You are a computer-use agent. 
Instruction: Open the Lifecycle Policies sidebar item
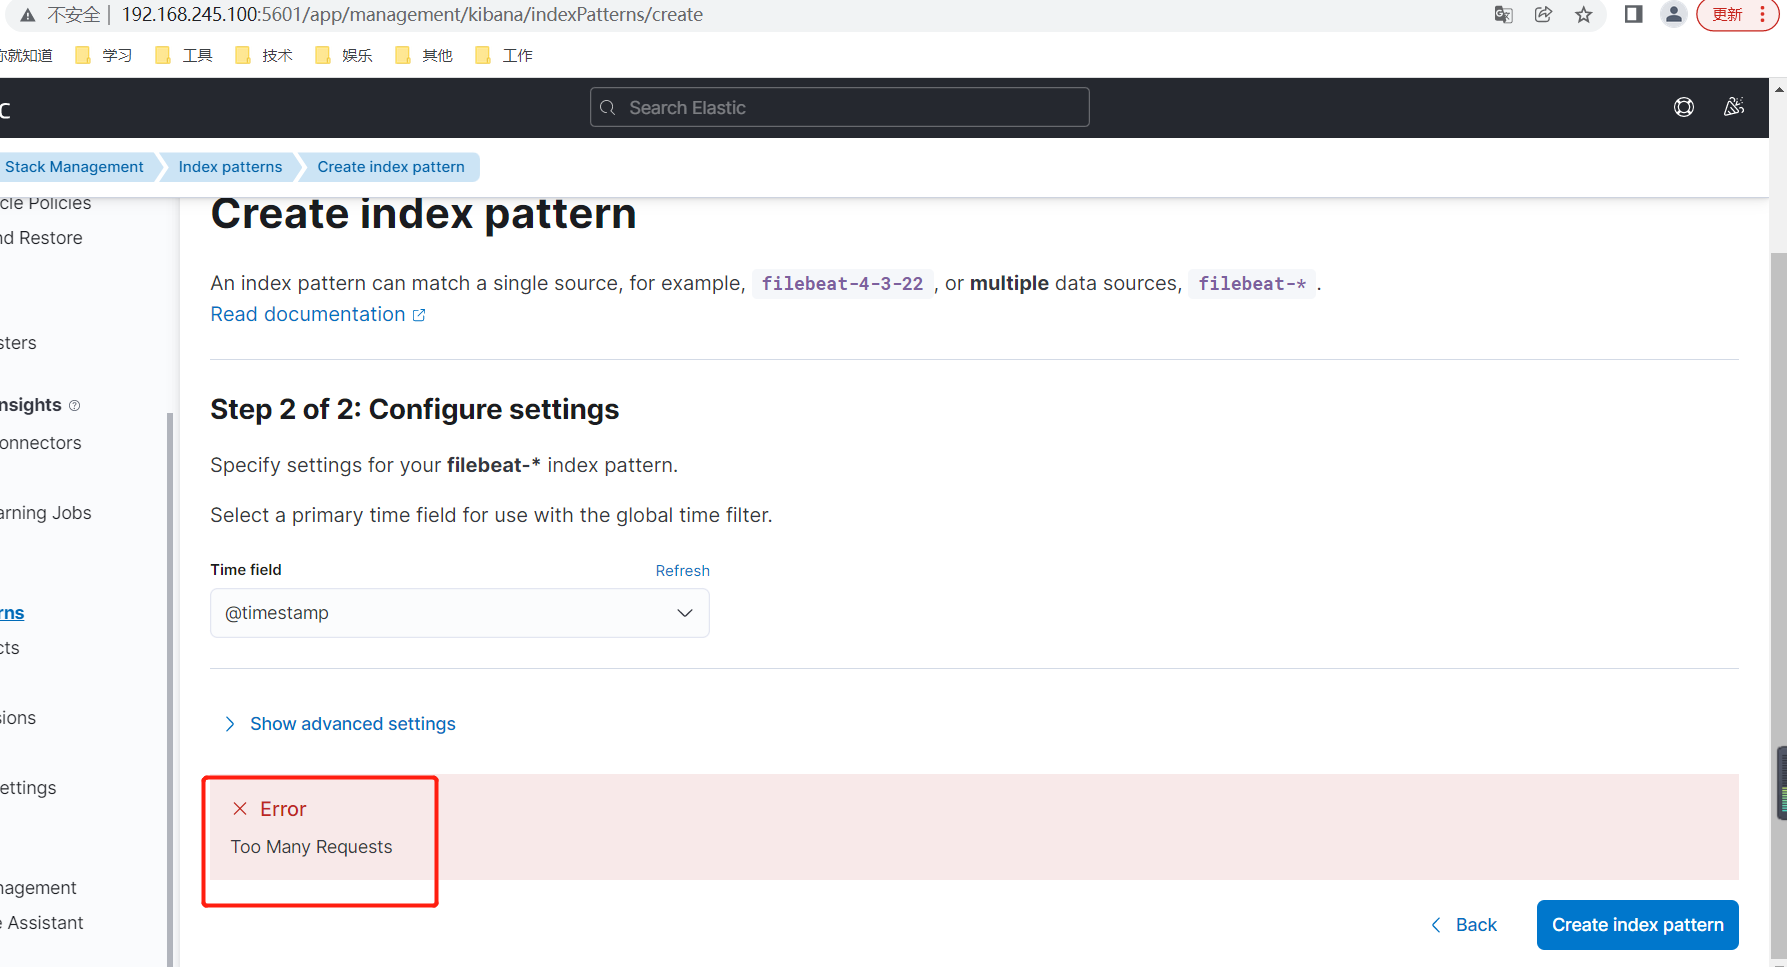click(46, 203)
